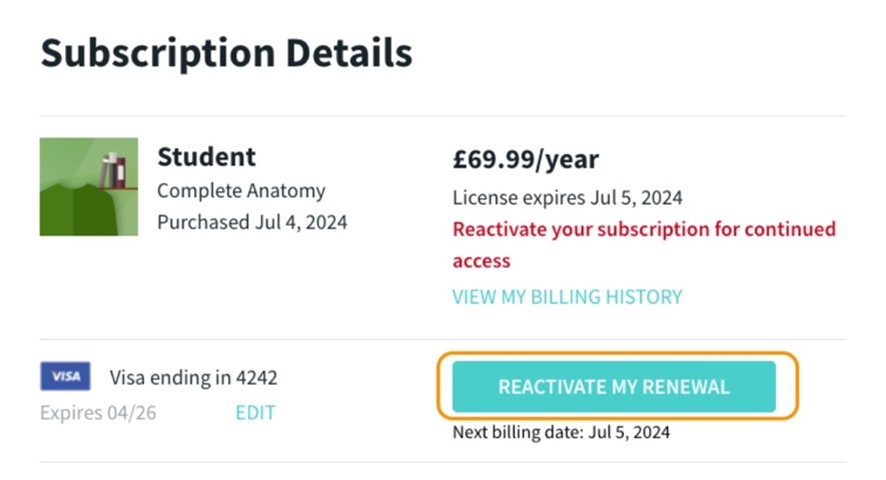Click the green jacket in Student thumbnail

point(75,205)
